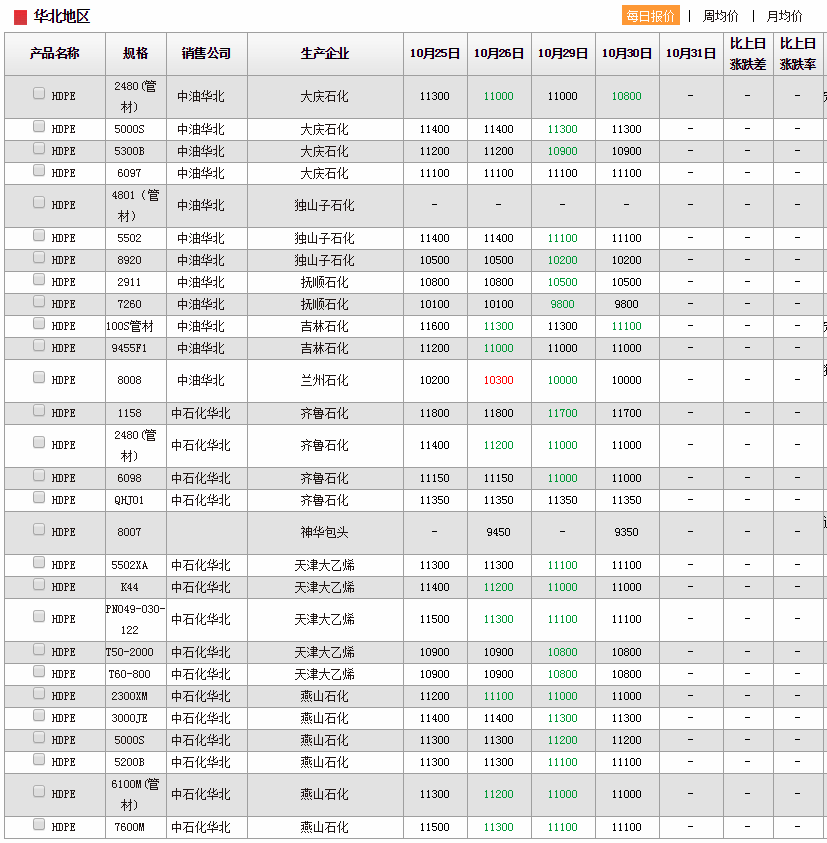
Task: Tick the HDPE 5502 独山子石化 checkbox
Action: pyautogui.click(x=39, y=235)
